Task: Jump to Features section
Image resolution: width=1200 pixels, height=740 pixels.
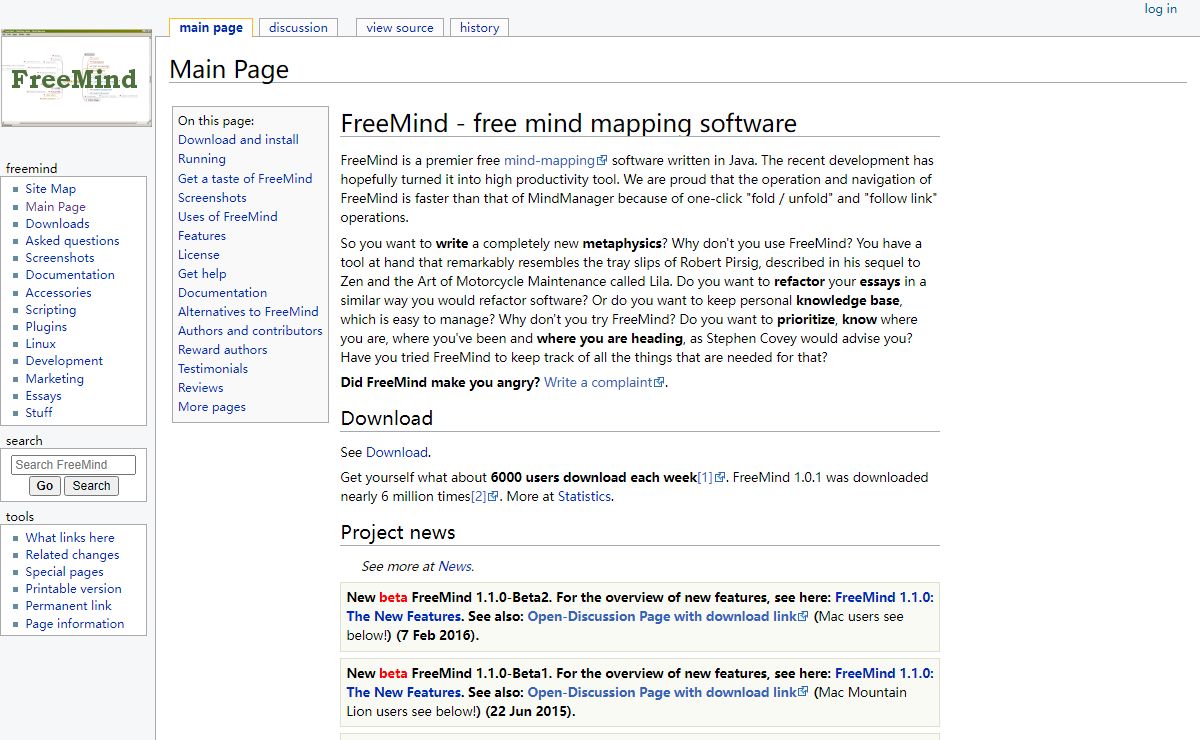Action: click(202, 236)
